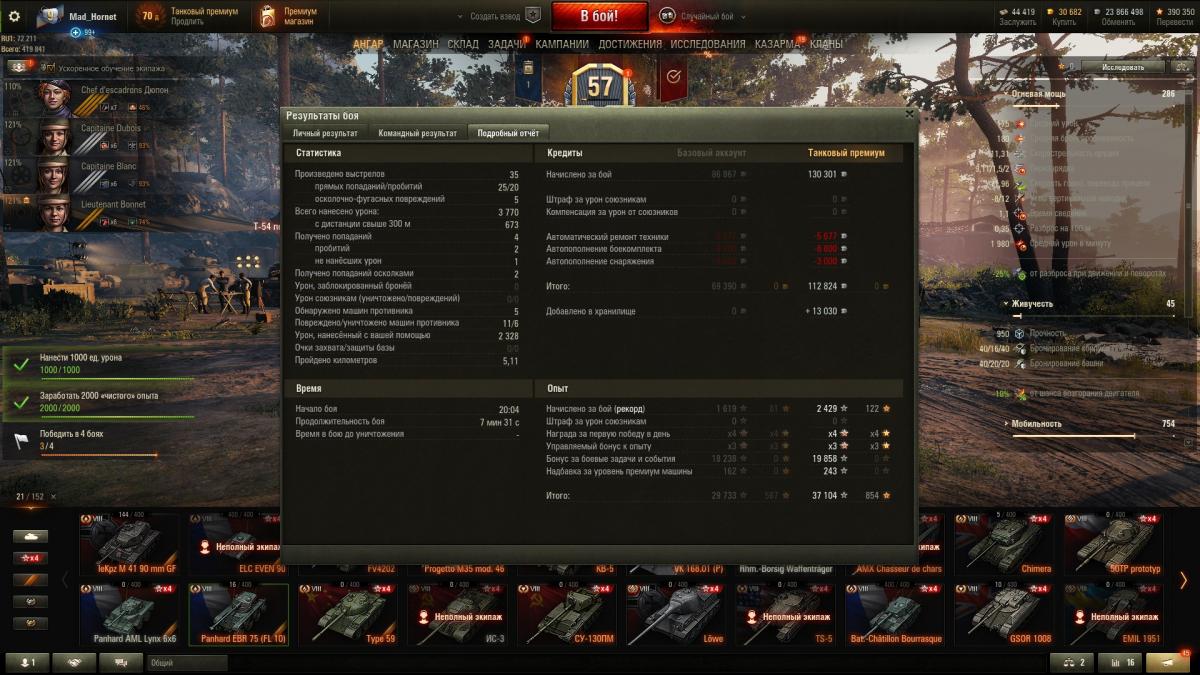The height and width of the screenshot is (675, 1200).
Task: Click the vehicle compare icon near Исследовать
Action: 1180,67
